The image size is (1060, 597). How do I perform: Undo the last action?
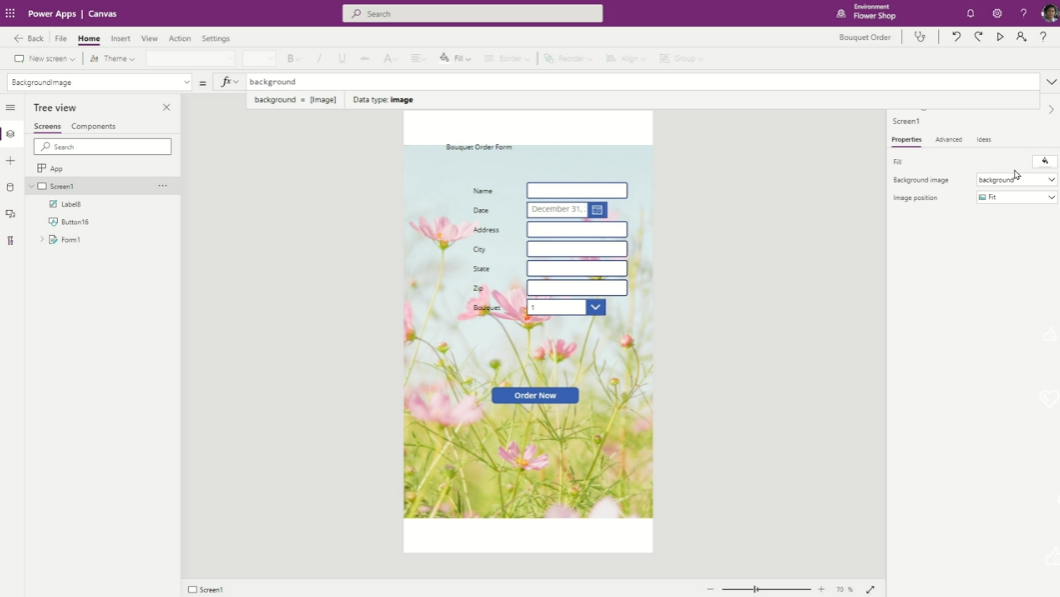coord(956,37)
